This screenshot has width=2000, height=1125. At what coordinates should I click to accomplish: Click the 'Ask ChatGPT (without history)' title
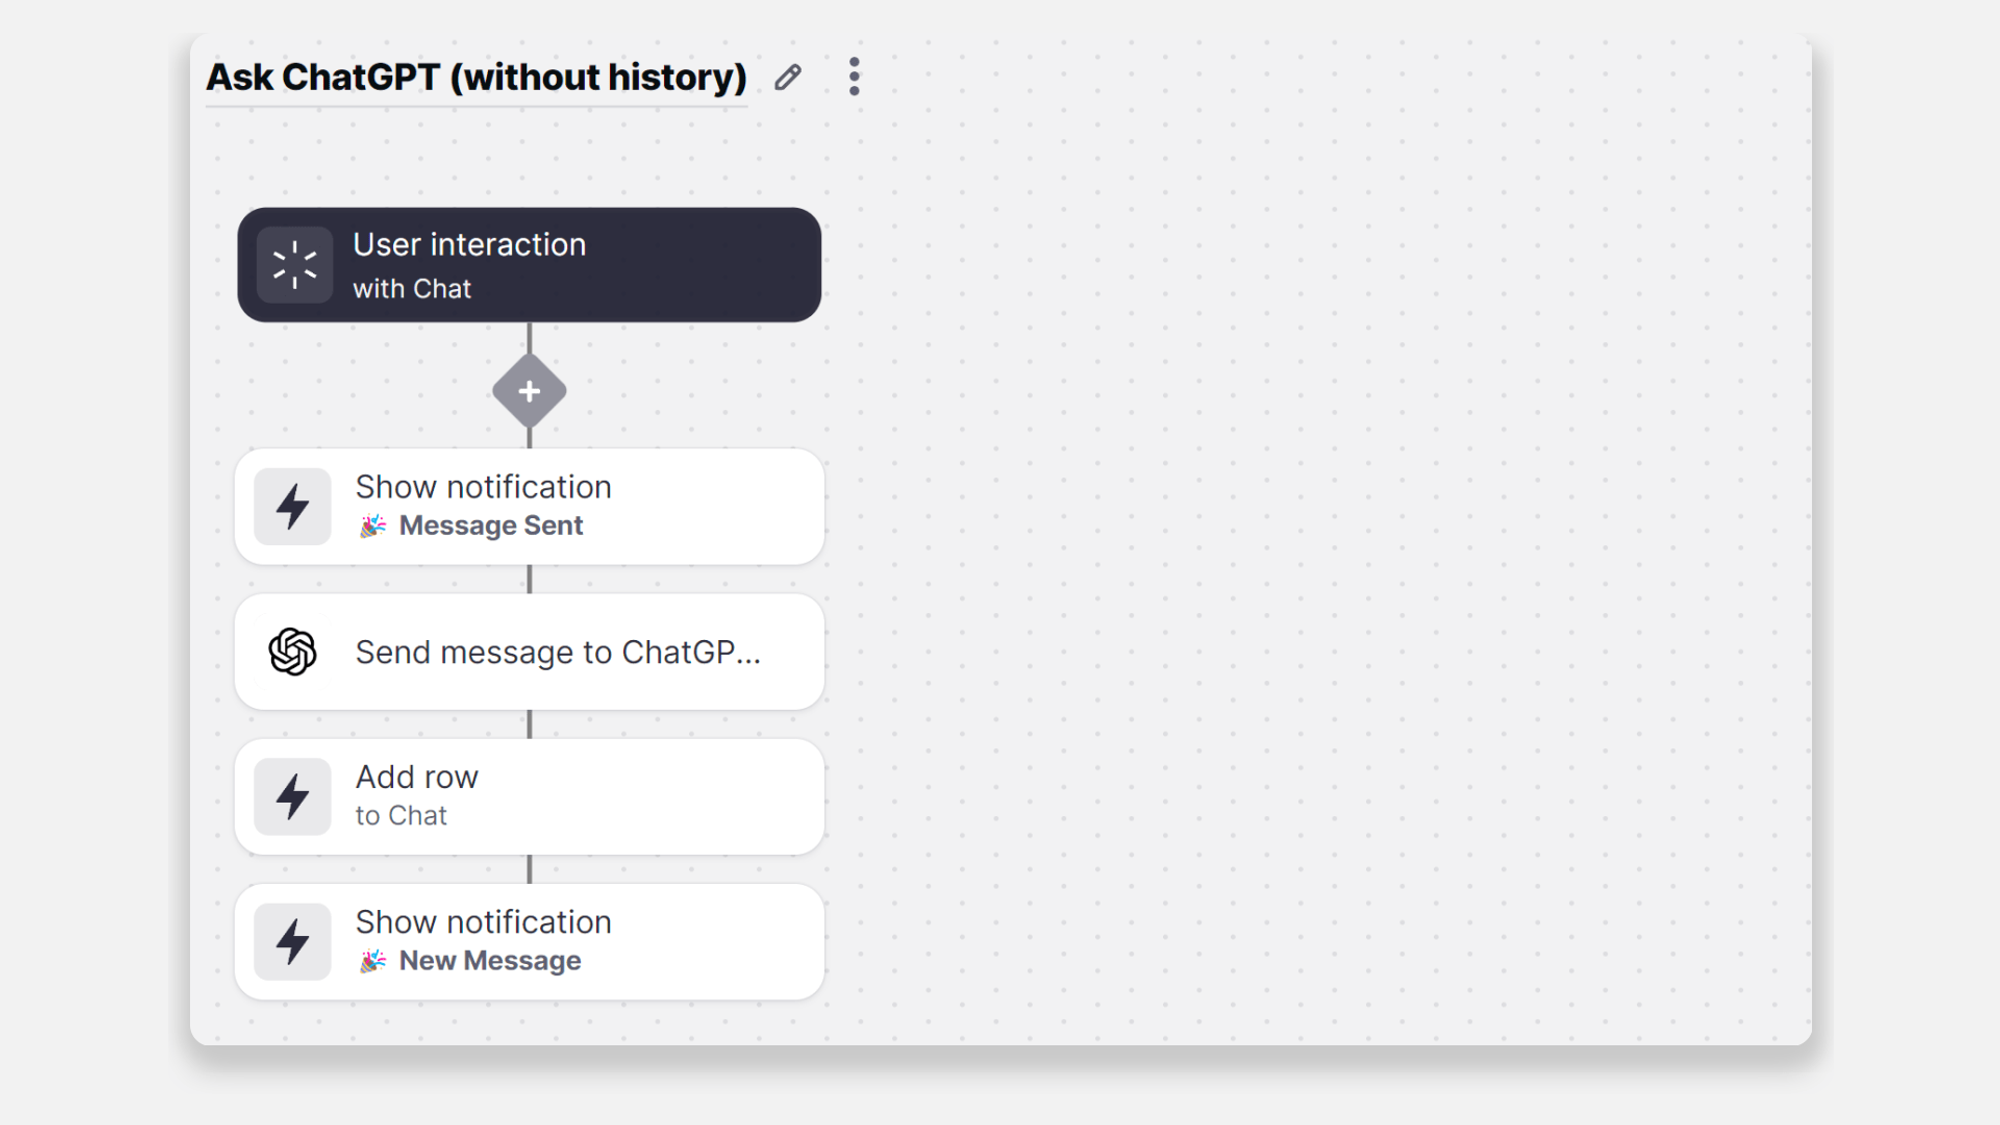tap(476, 77)
